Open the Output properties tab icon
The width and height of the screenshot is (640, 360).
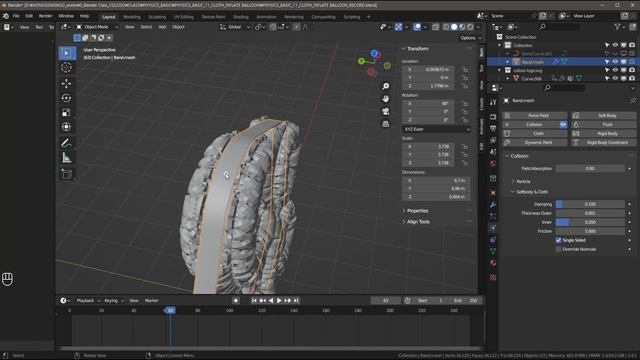(x=493, y=129)
